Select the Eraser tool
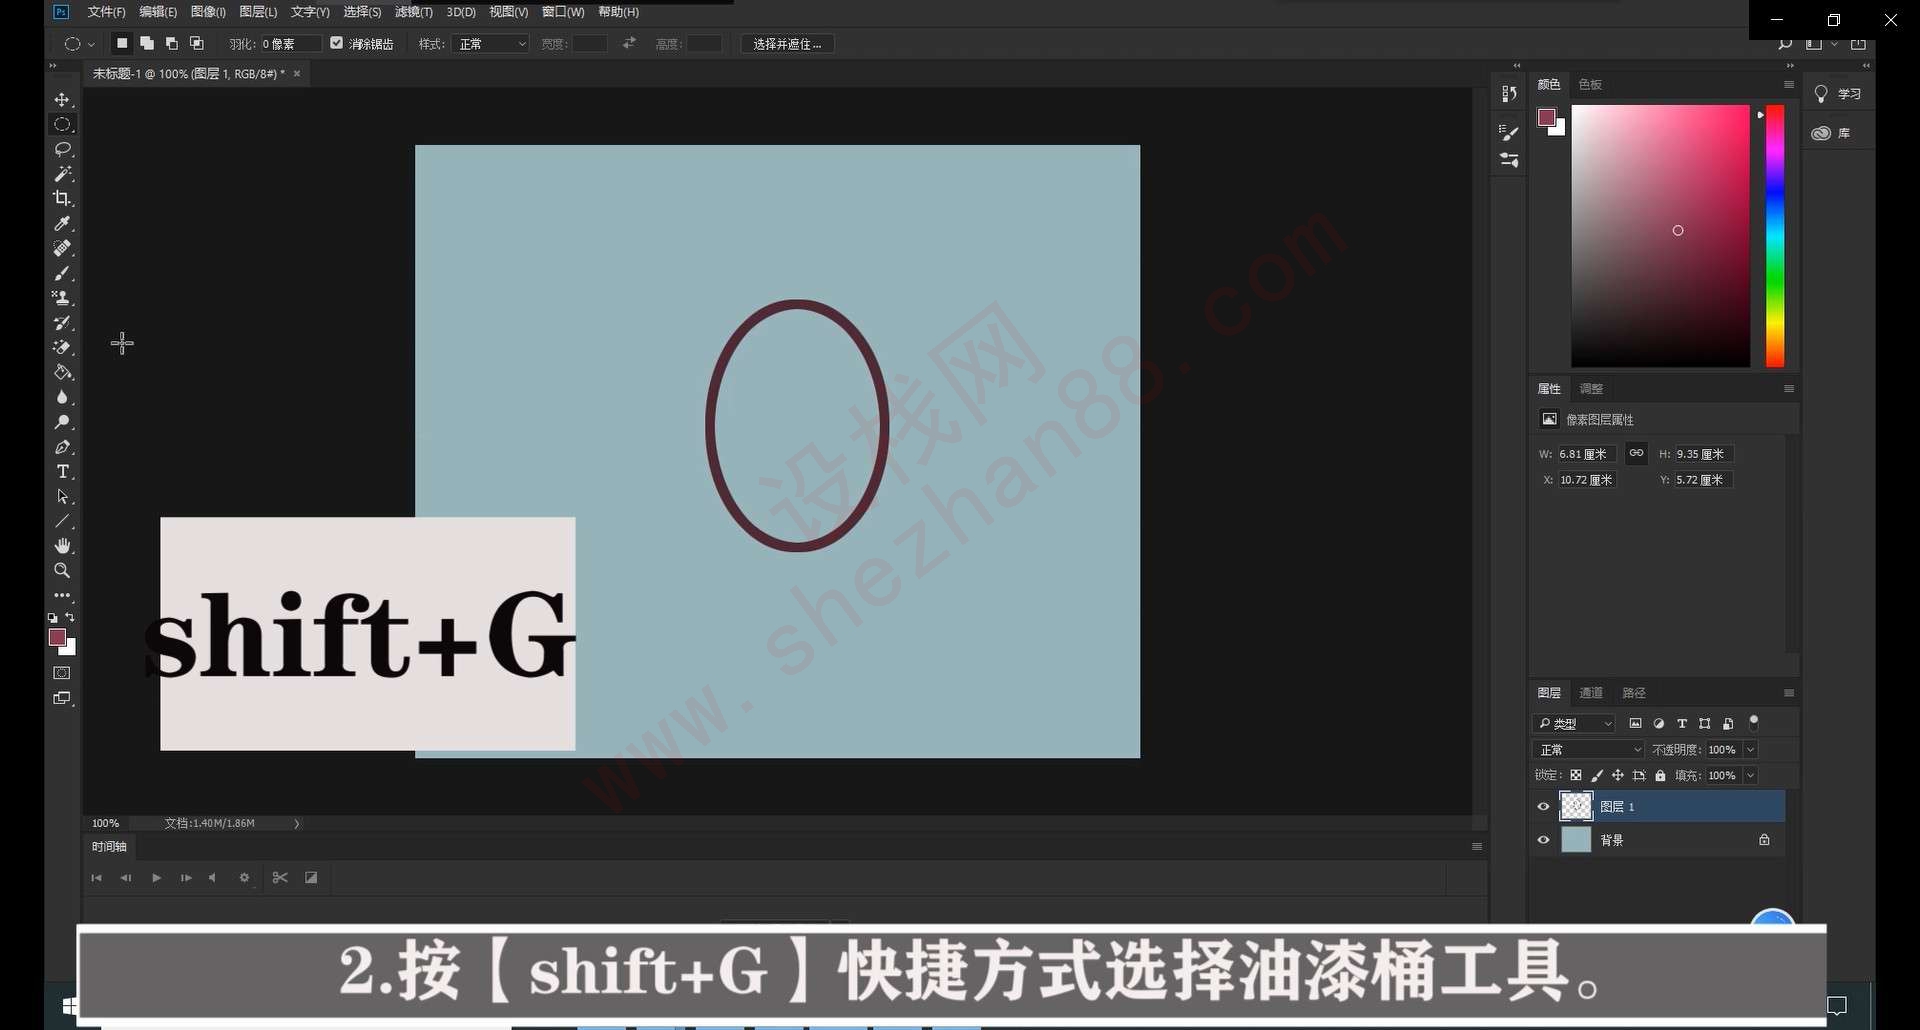 tap(62, 347)
